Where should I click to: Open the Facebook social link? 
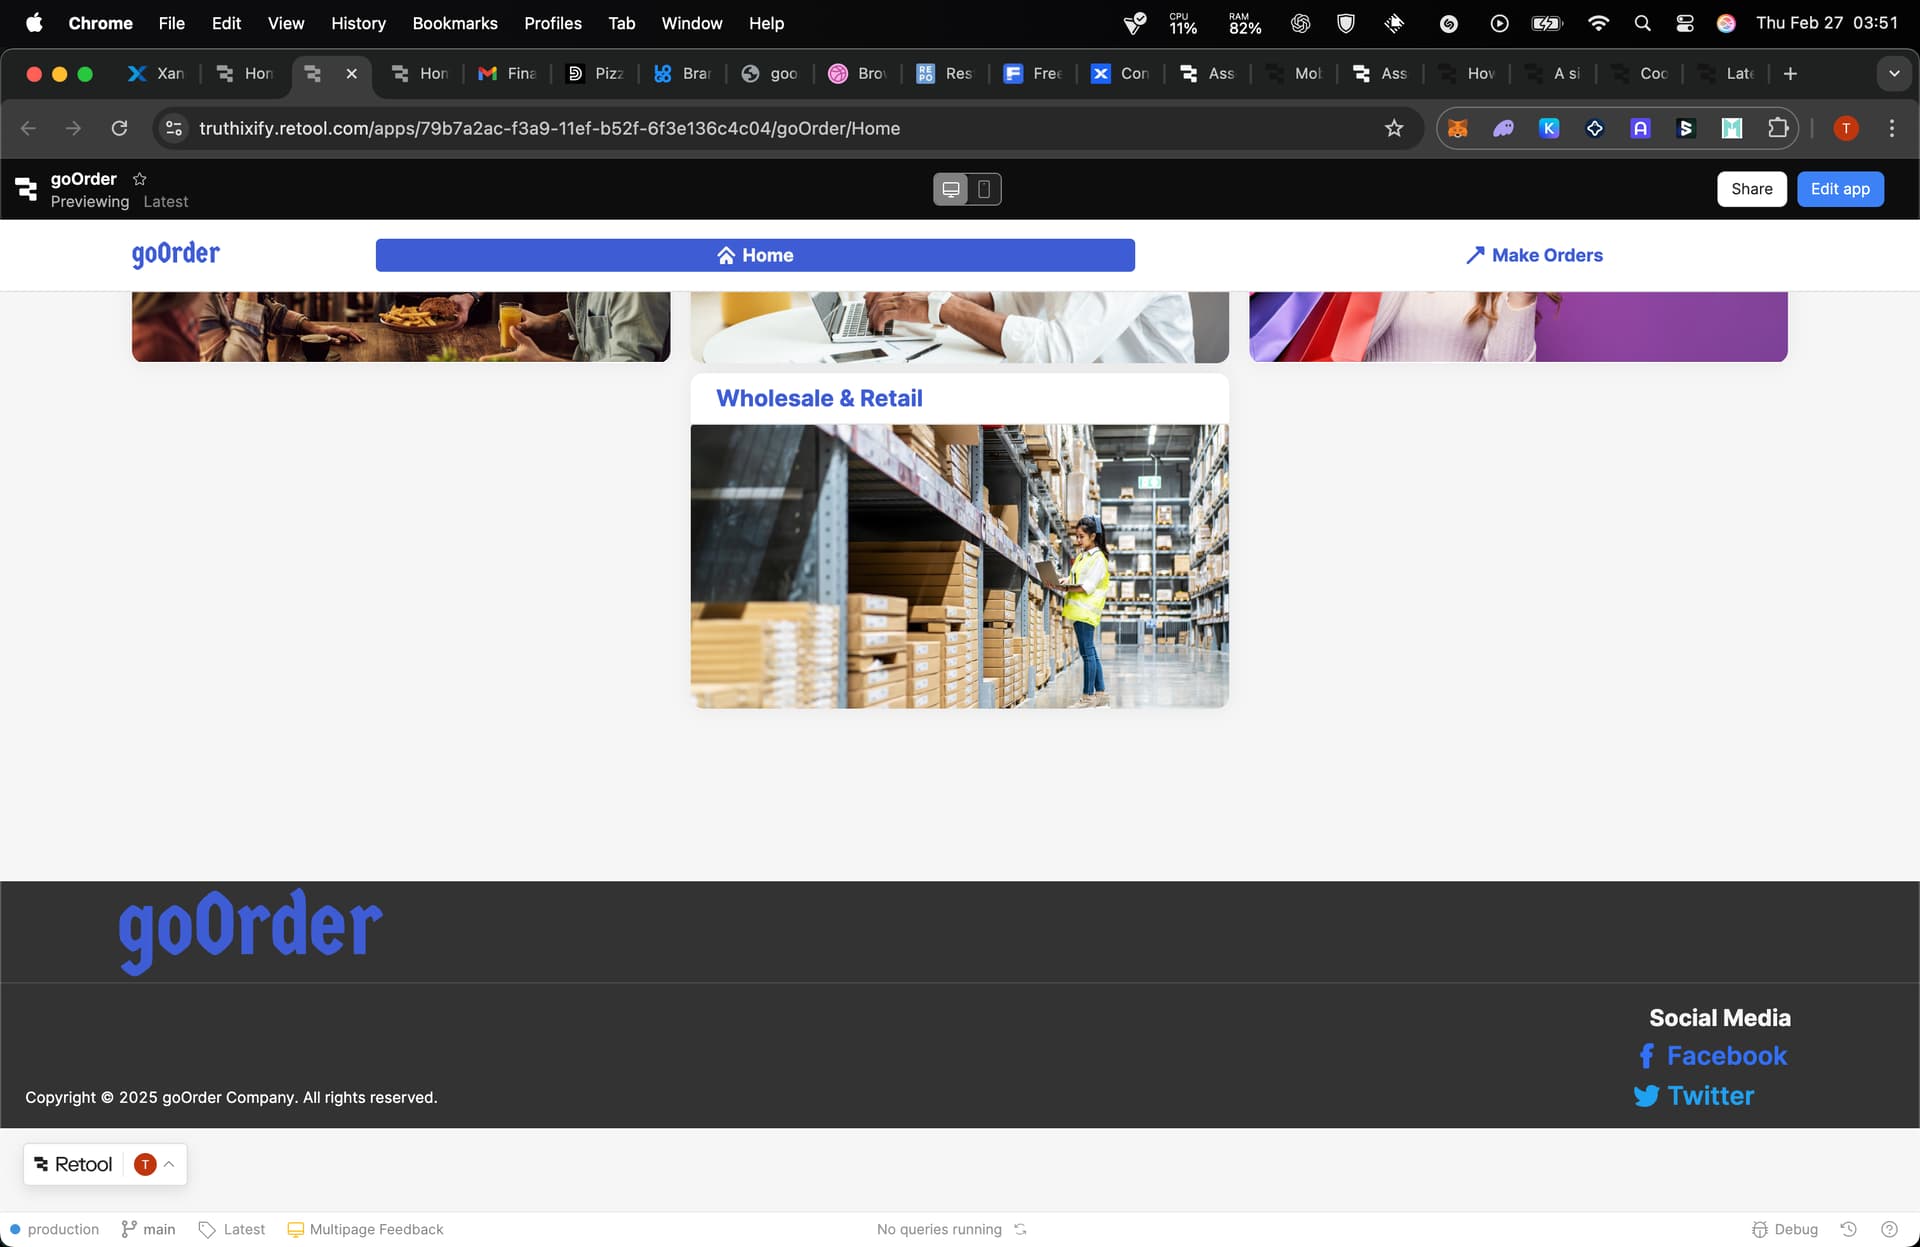point(1713,1056)
